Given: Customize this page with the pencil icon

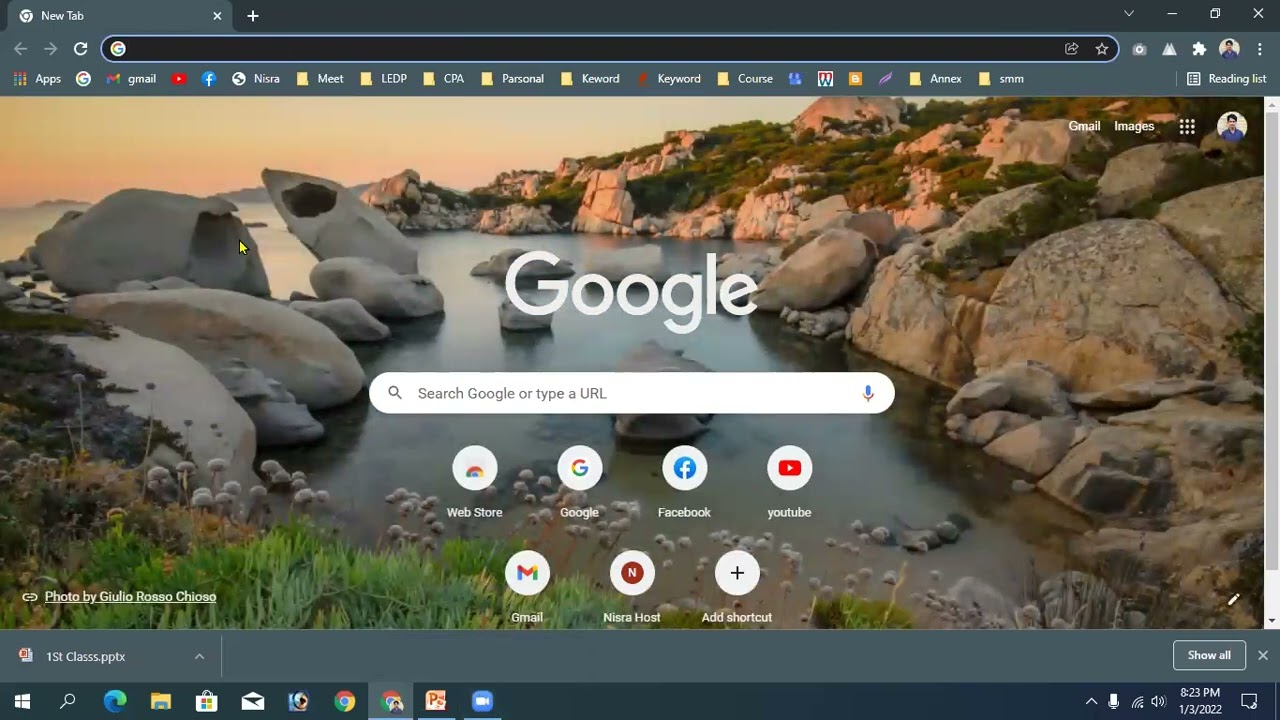Looking at the screenshot, I should coord(1233,600).
